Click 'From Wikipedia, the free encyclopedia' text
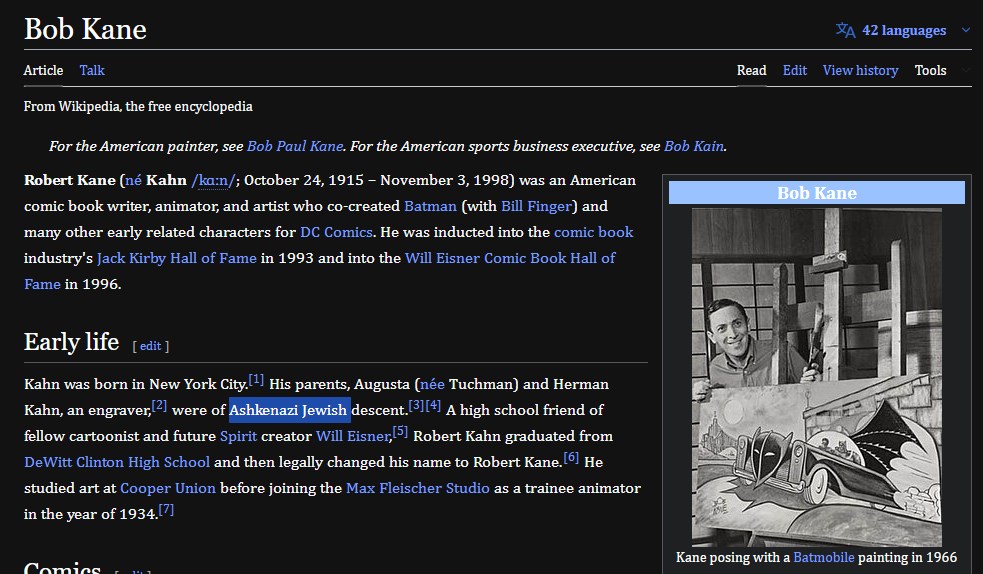Screen dimensions: 983x574 click(x=138, y=107)
